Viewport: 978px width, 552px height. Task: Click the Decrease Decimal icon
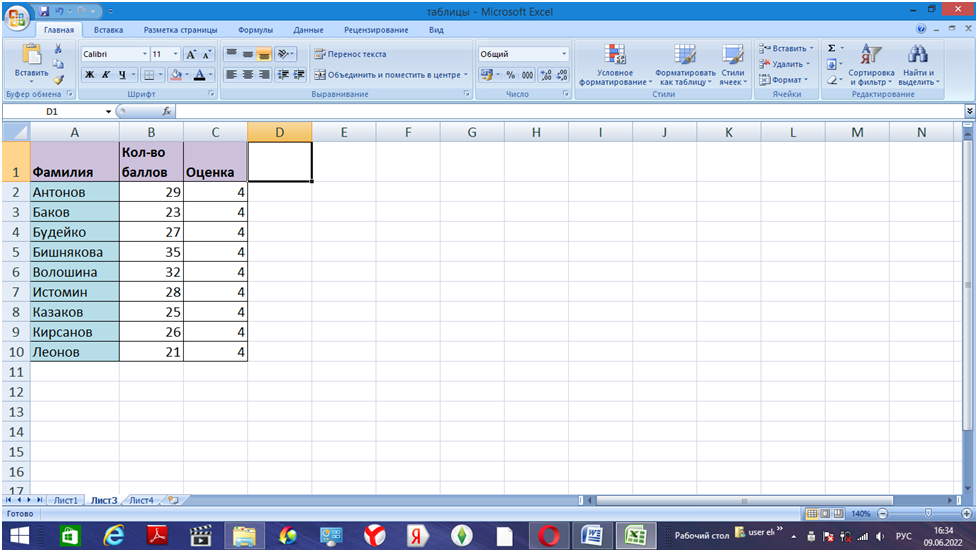(x=562, y=75)
